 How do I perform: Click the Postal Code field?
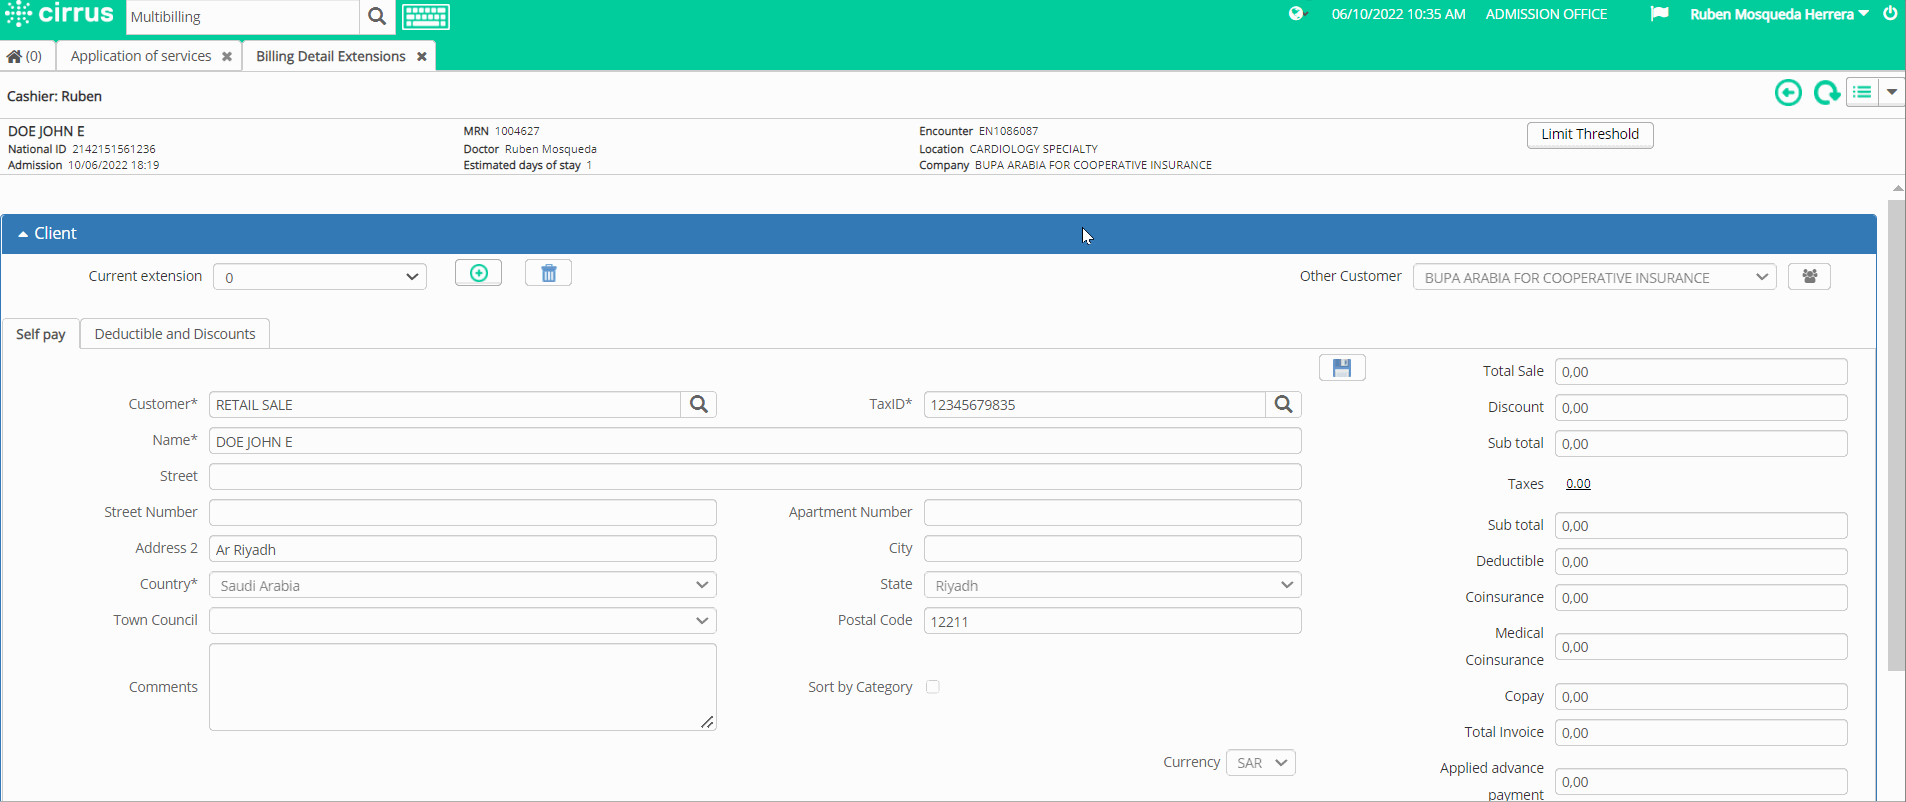tap(1113, 621)
